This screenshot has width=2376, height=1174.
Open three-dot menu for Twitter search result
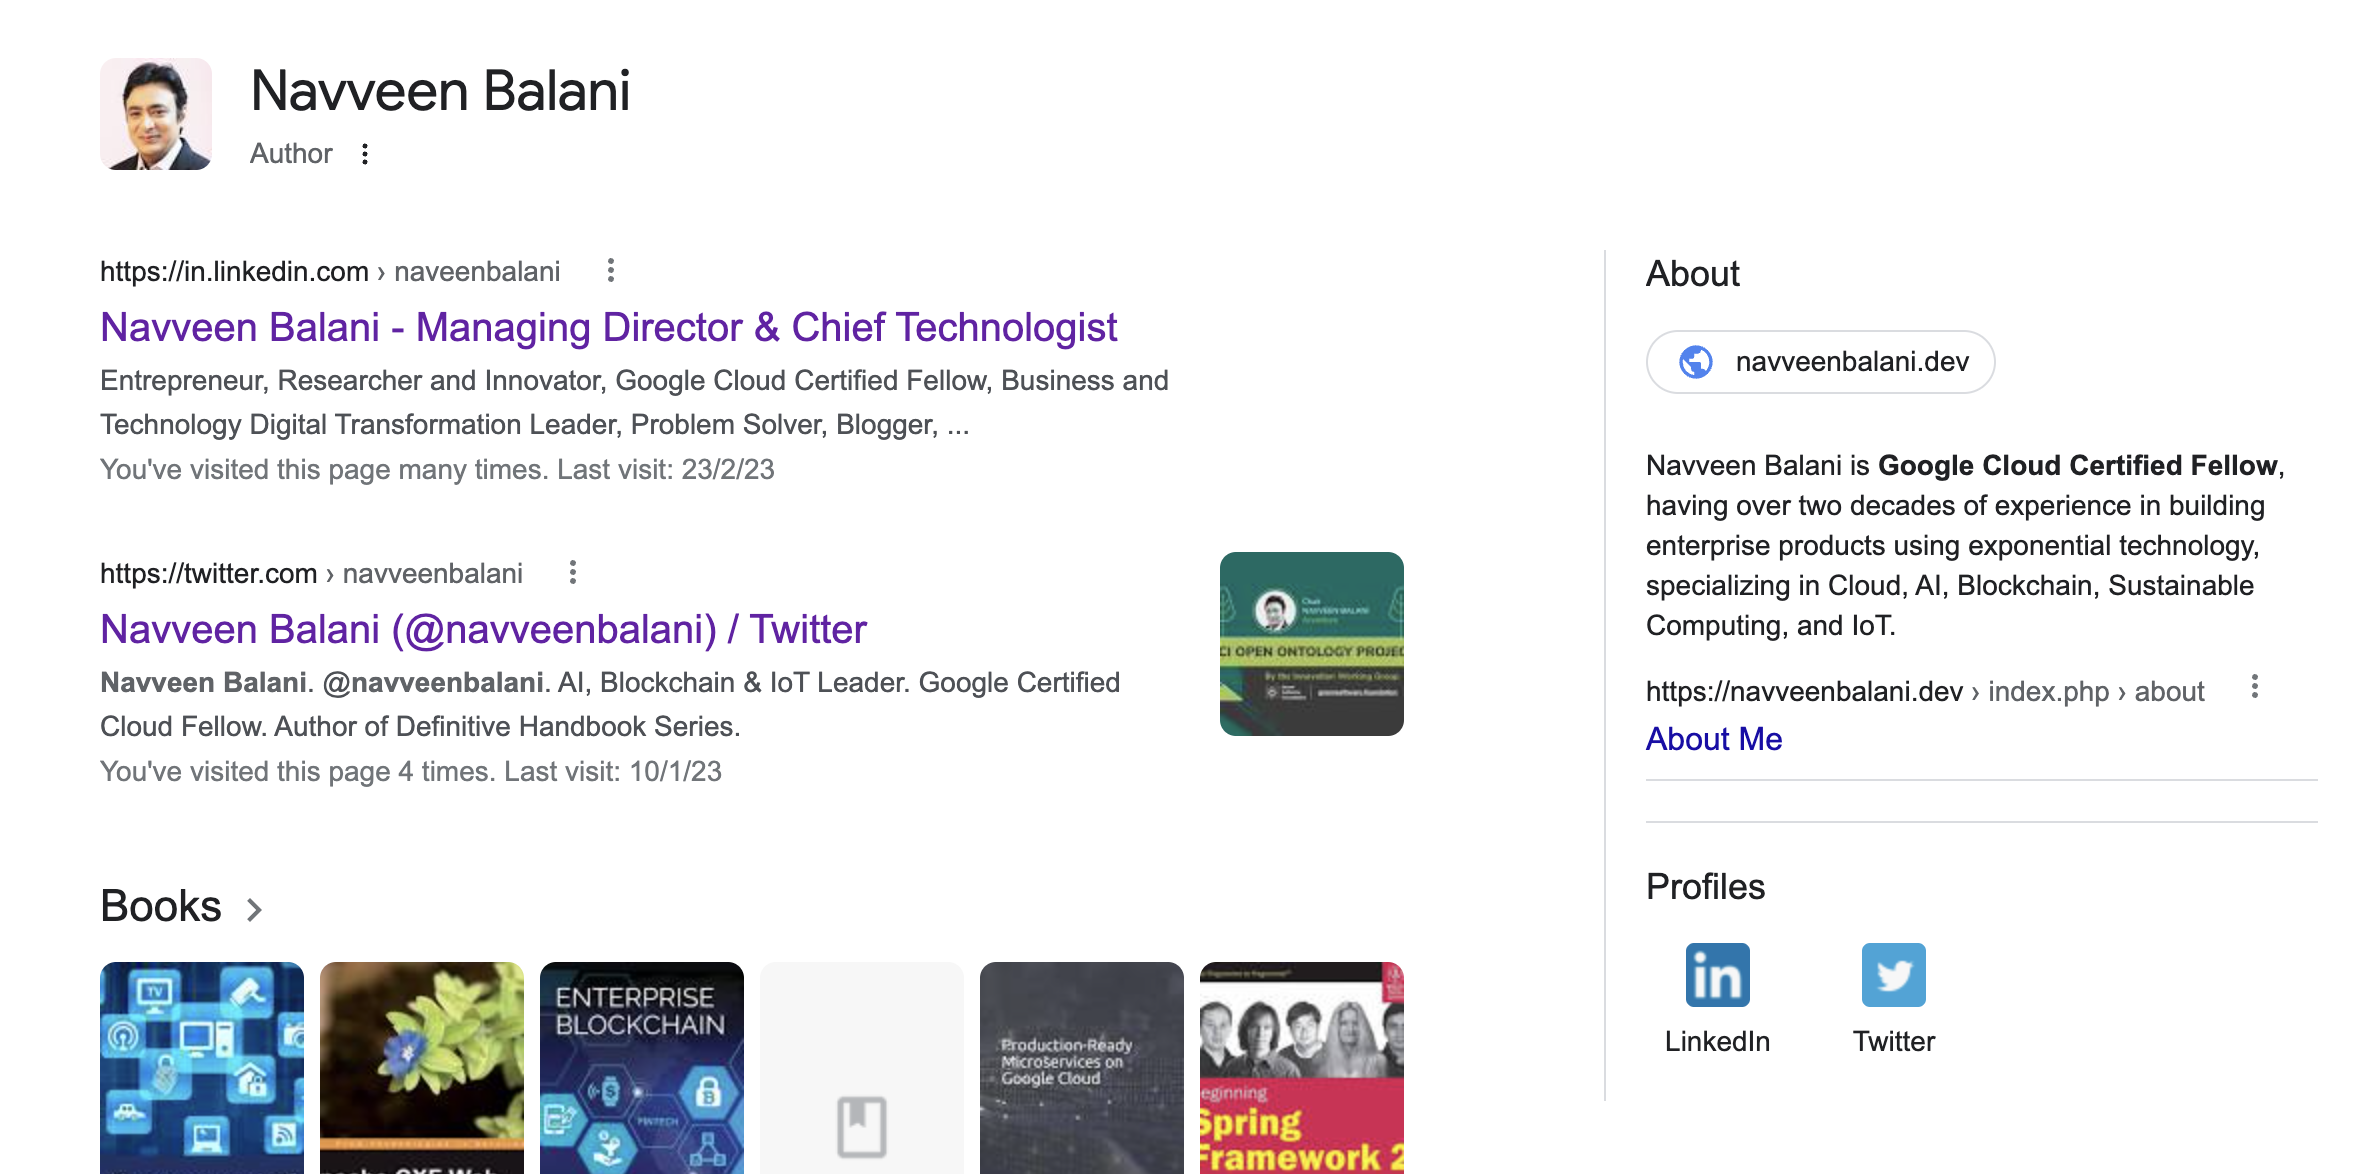573,573
